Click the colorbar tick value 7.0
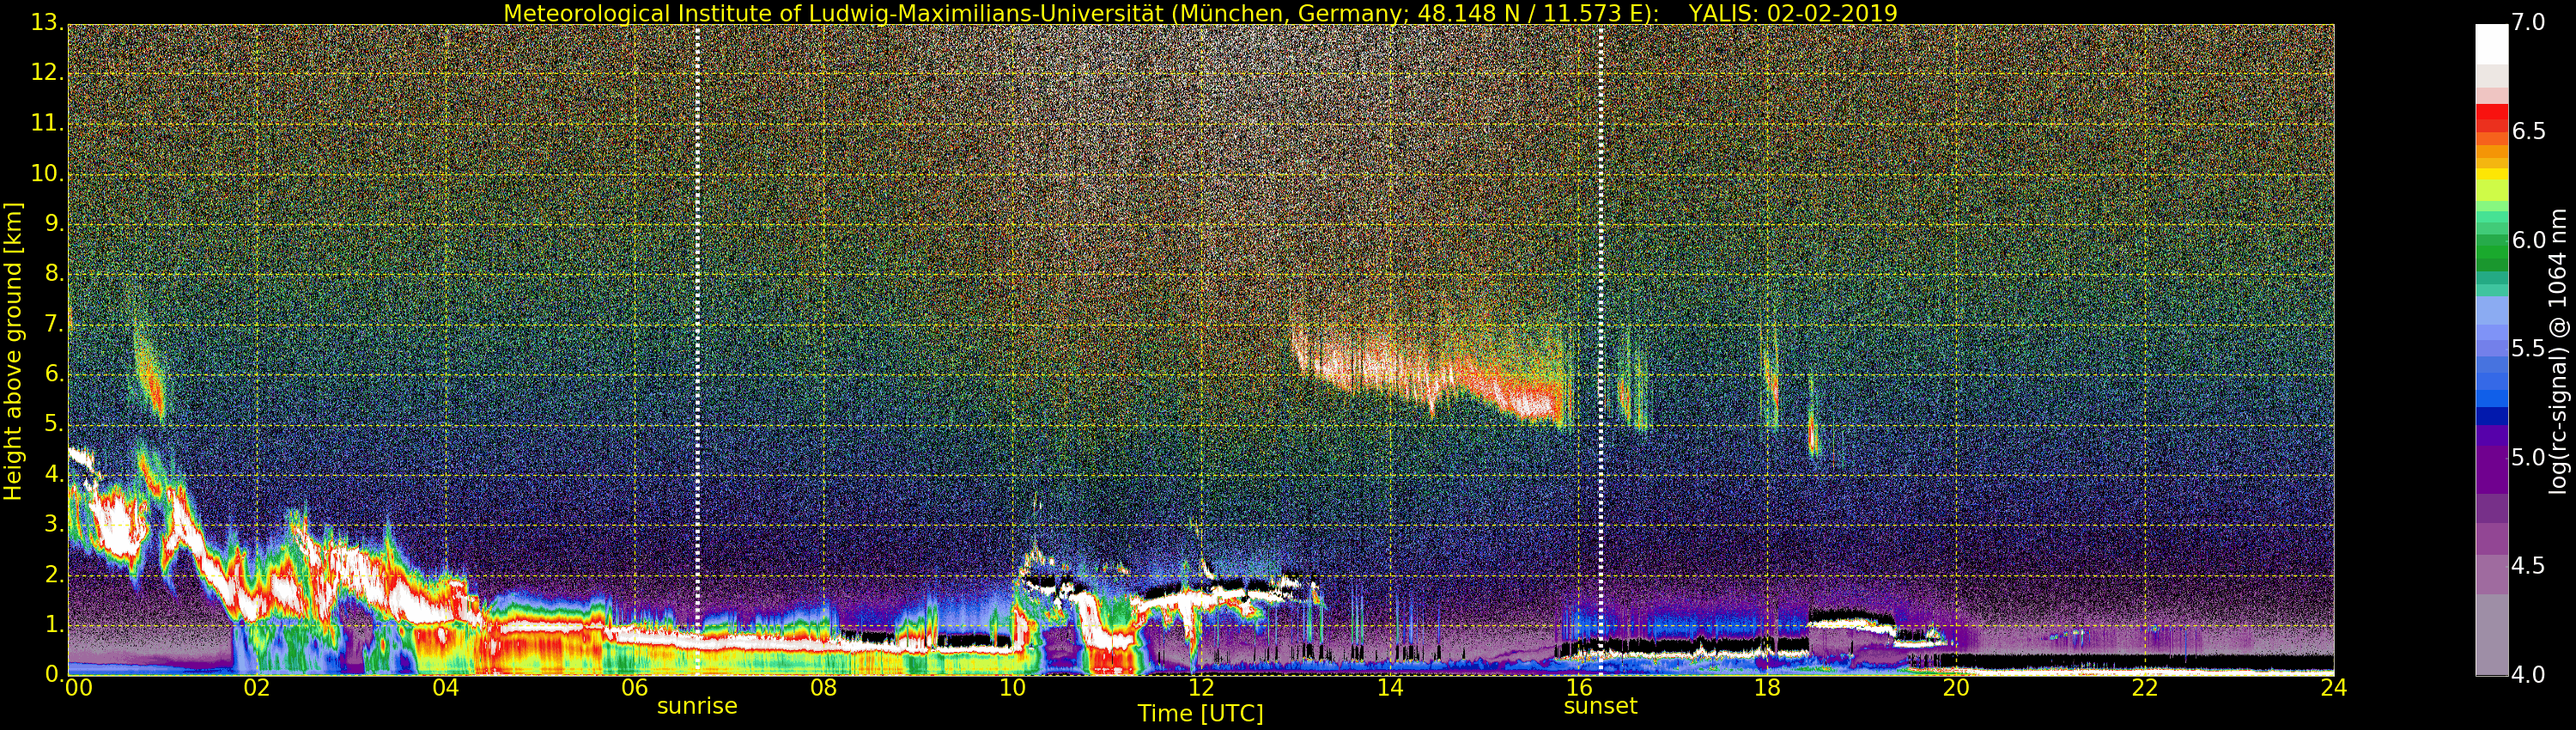The height and width of the screenshot is (730, 2576). click(2528, 22)
